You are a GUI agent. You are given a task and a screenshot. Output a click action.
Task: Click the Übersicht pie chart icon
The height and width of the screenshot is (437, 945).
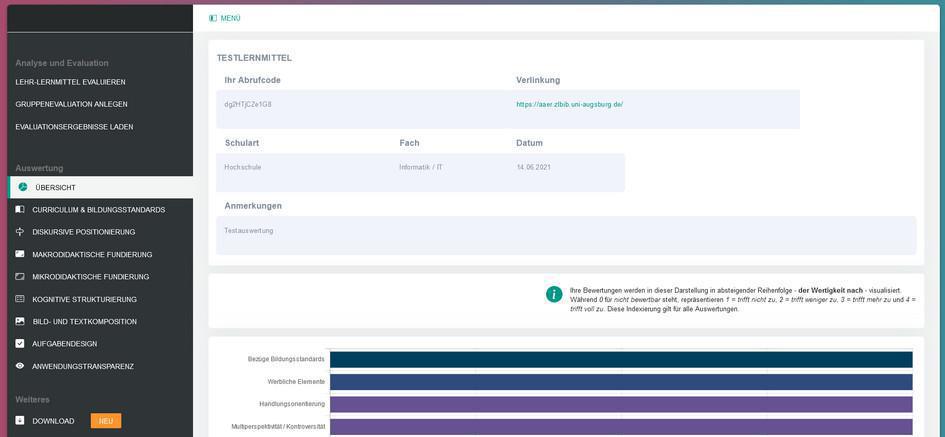pos(23,187)
